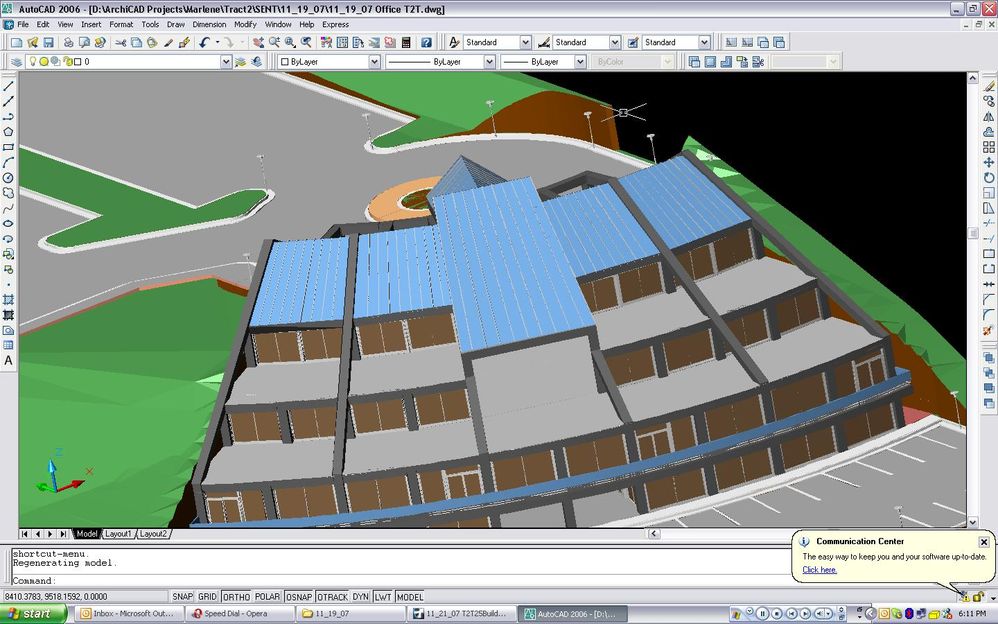
Task: Click the Match Properties paintbrush icon
Action: 187,42
